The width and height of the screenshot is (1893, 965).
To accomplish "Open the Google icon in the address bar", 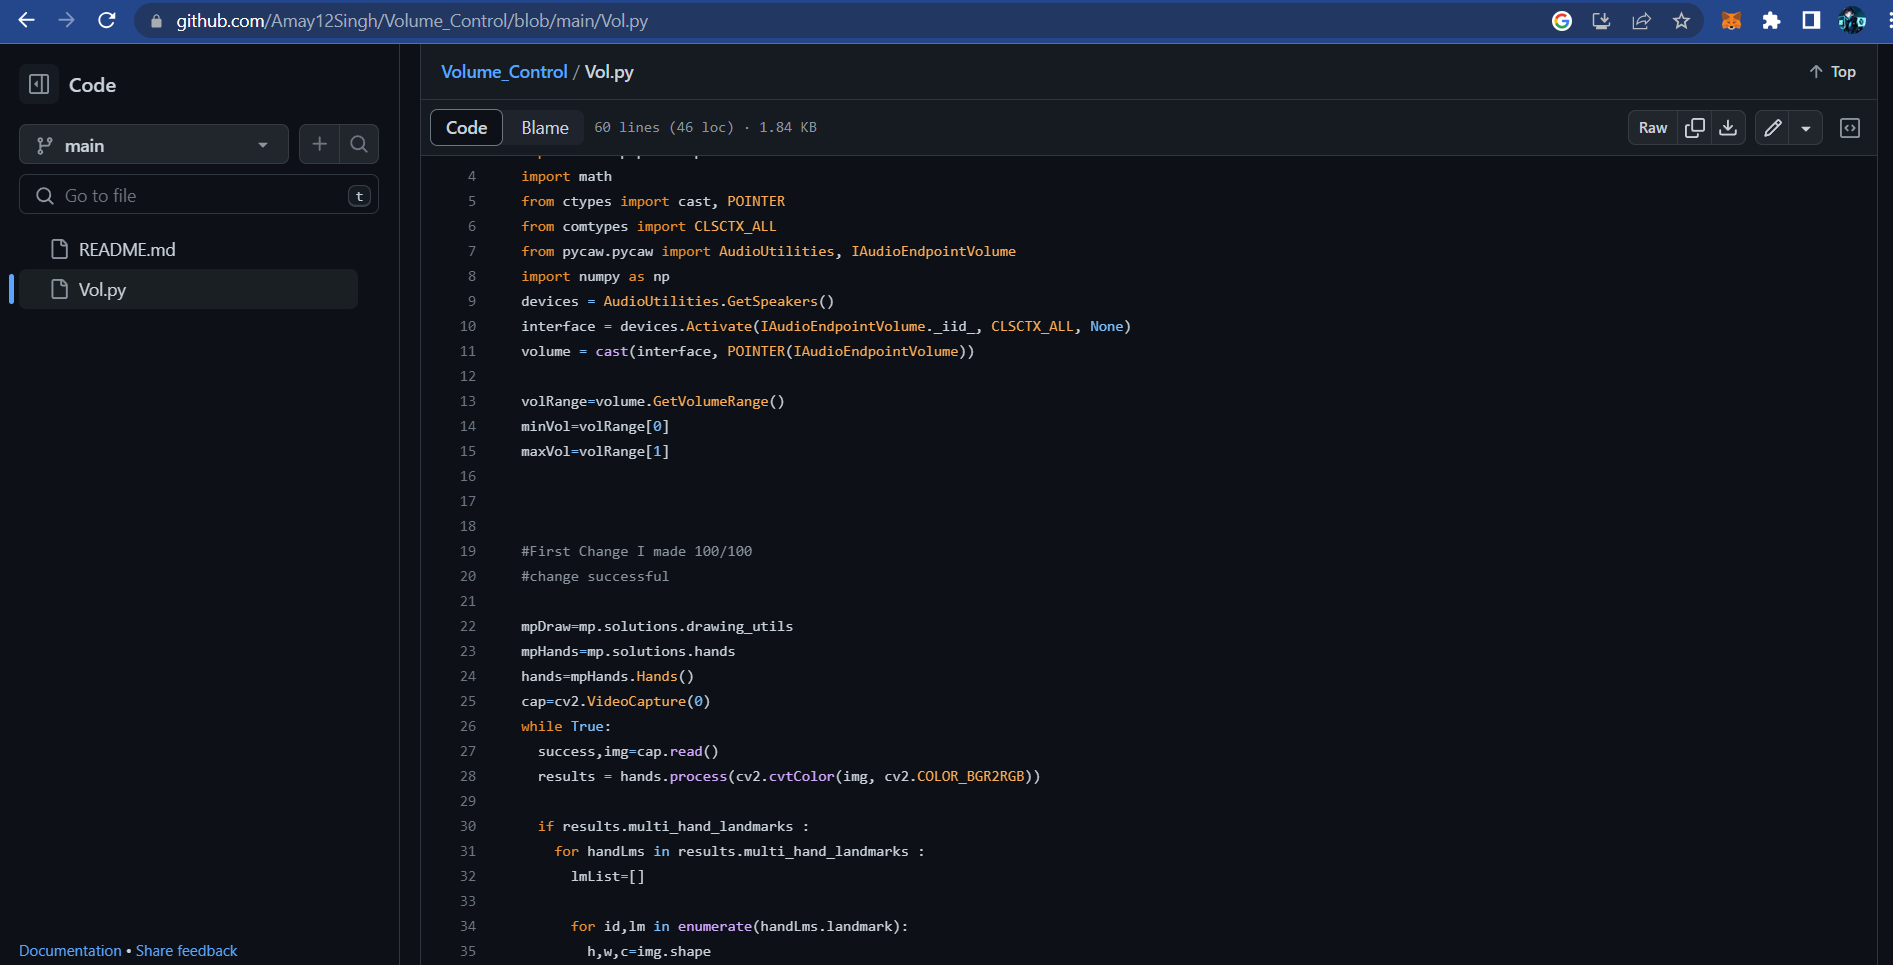I will [1562, 21].
